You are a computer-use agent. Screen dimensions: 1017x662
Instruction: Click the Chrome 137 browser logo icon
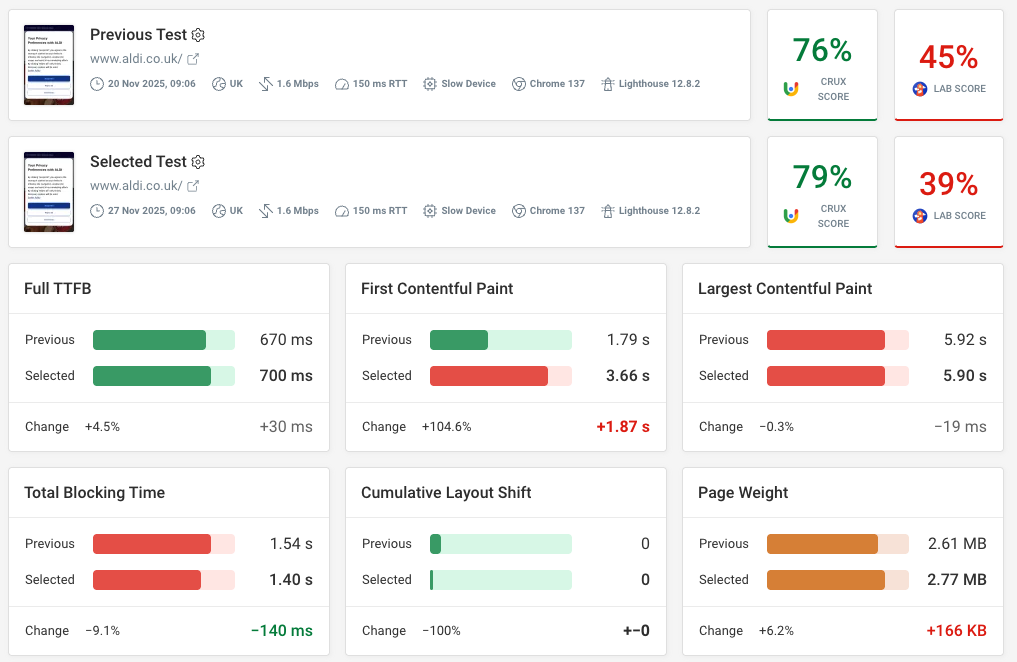(x=518, y=84)
